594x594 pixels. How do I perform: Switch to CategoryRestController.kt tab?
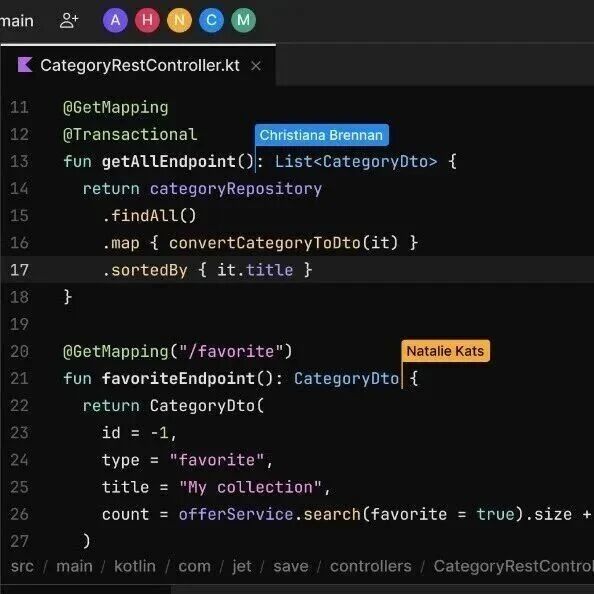coord(140,65)
